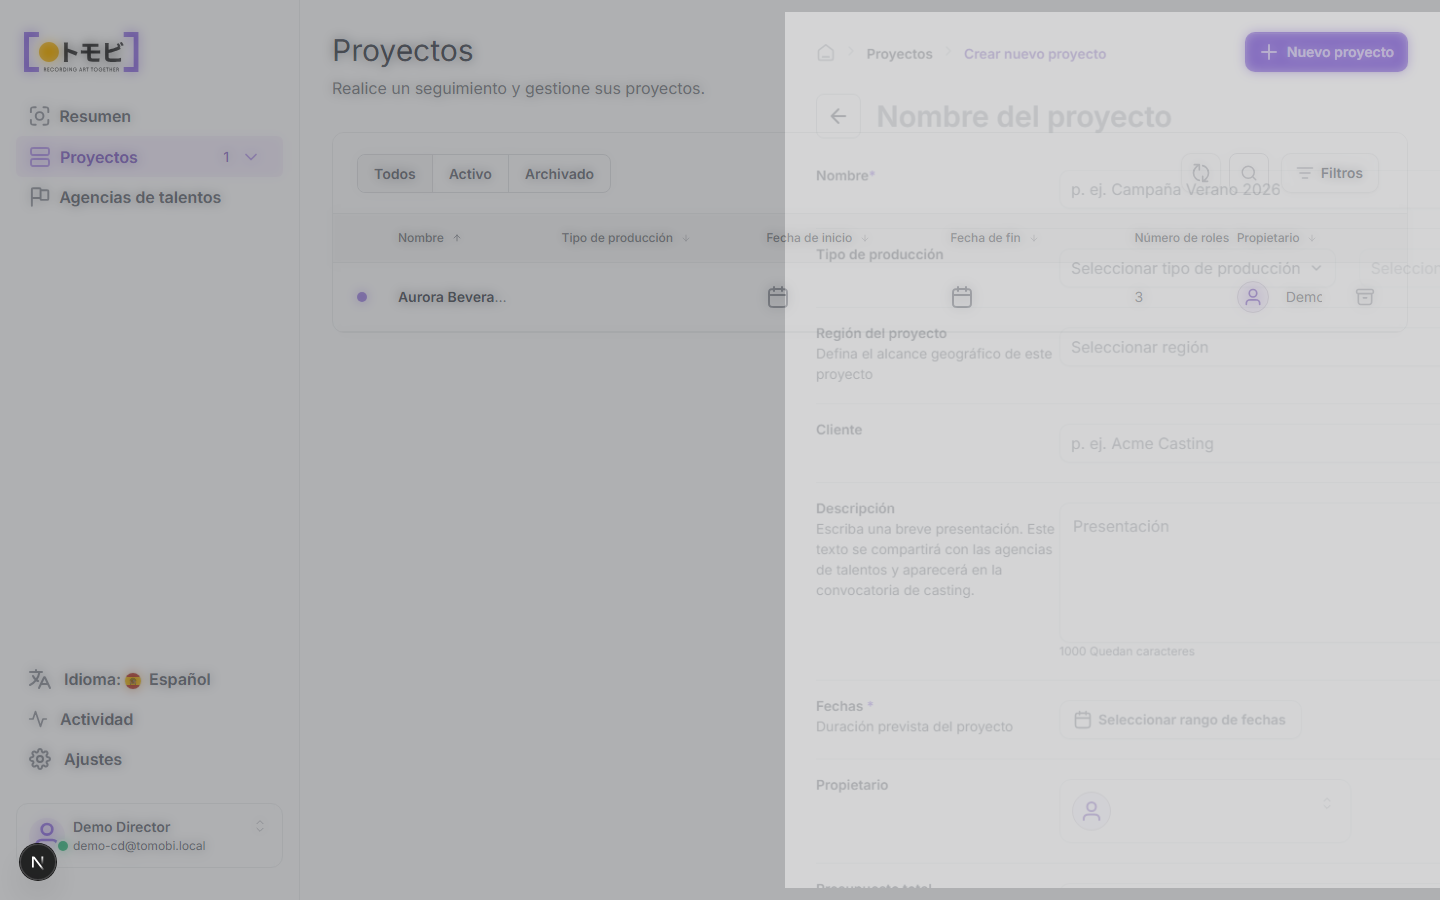Click the search magnifier icon
The image size is (1440, 900).
tap(1249, 173)
